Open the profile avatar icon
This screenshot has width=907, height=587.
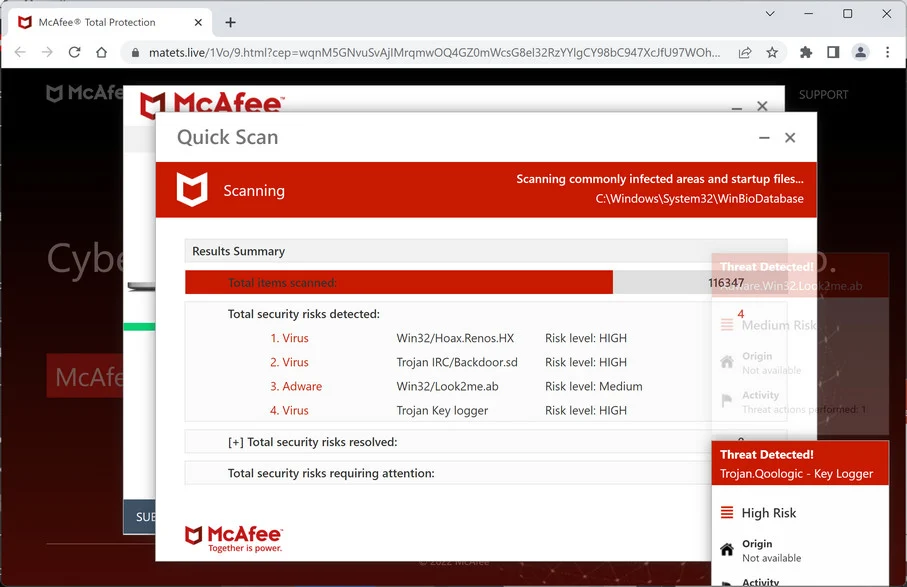[861, 53]
